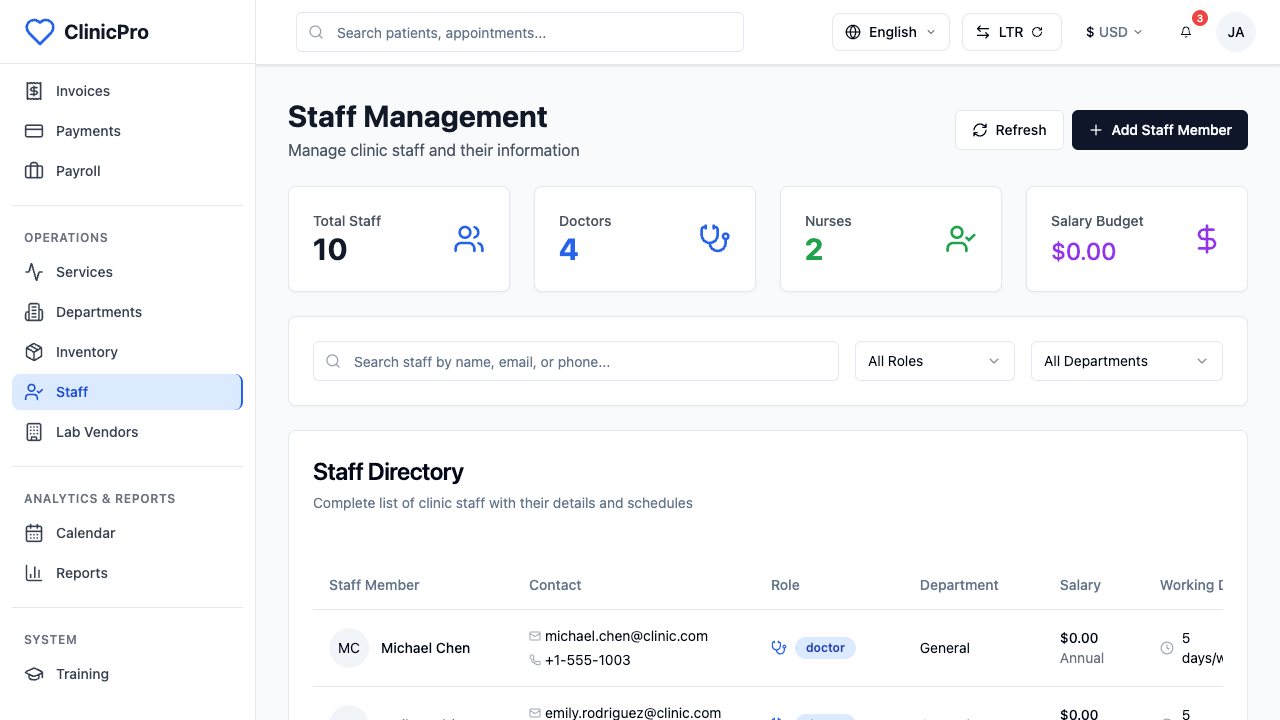Click the Staff user-check sidebar icon
Image resolution: width=1280 pixels, height=720 pixels.
[x=34, y=392]
